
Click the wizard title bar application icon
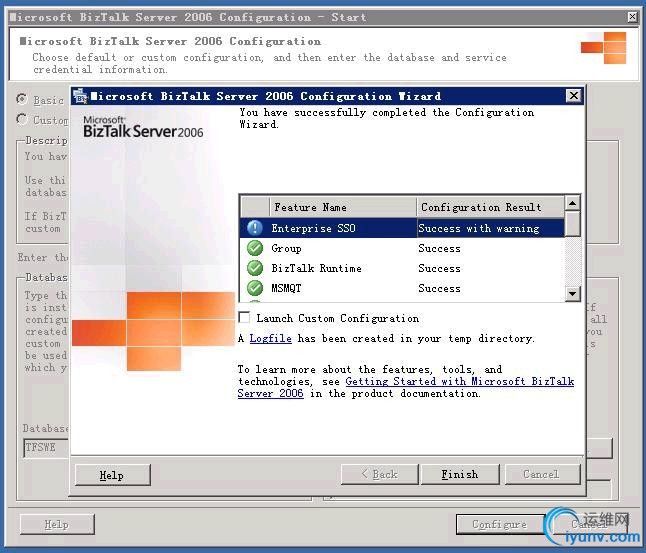[x=80, y=96]
